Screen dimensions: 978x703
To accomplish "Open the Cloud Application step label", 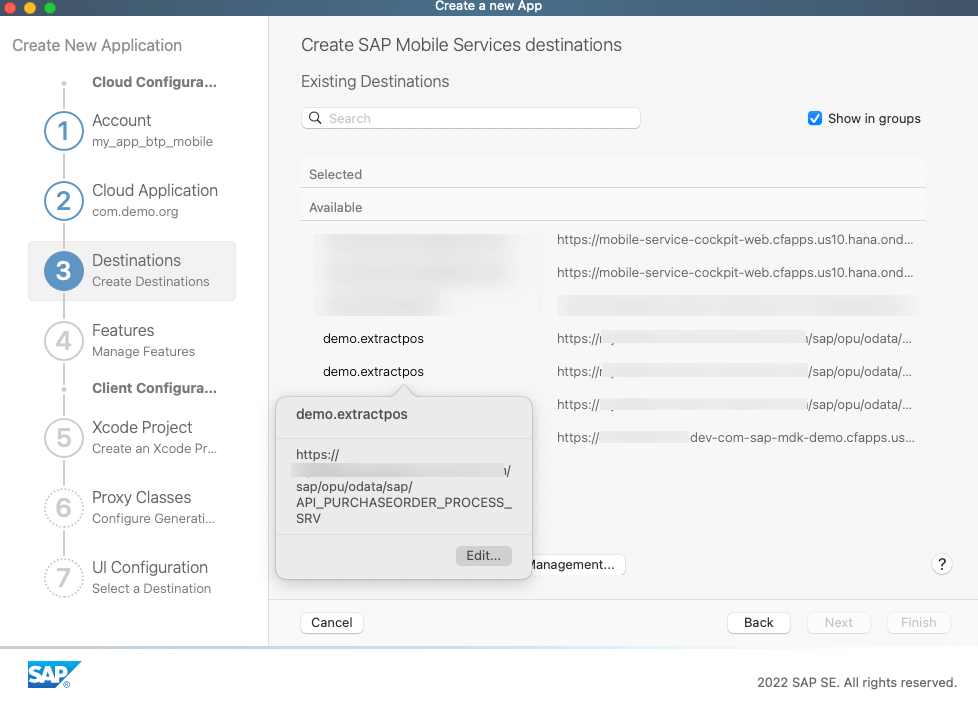I will (155, 190).
